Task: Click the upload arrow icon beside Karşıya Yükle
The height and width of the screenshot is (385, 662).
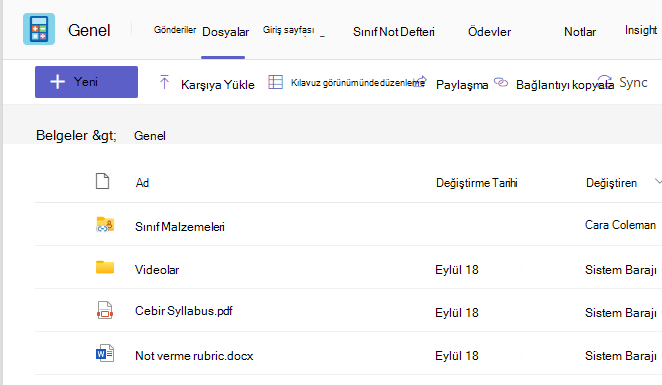Action: click(164, 82)
